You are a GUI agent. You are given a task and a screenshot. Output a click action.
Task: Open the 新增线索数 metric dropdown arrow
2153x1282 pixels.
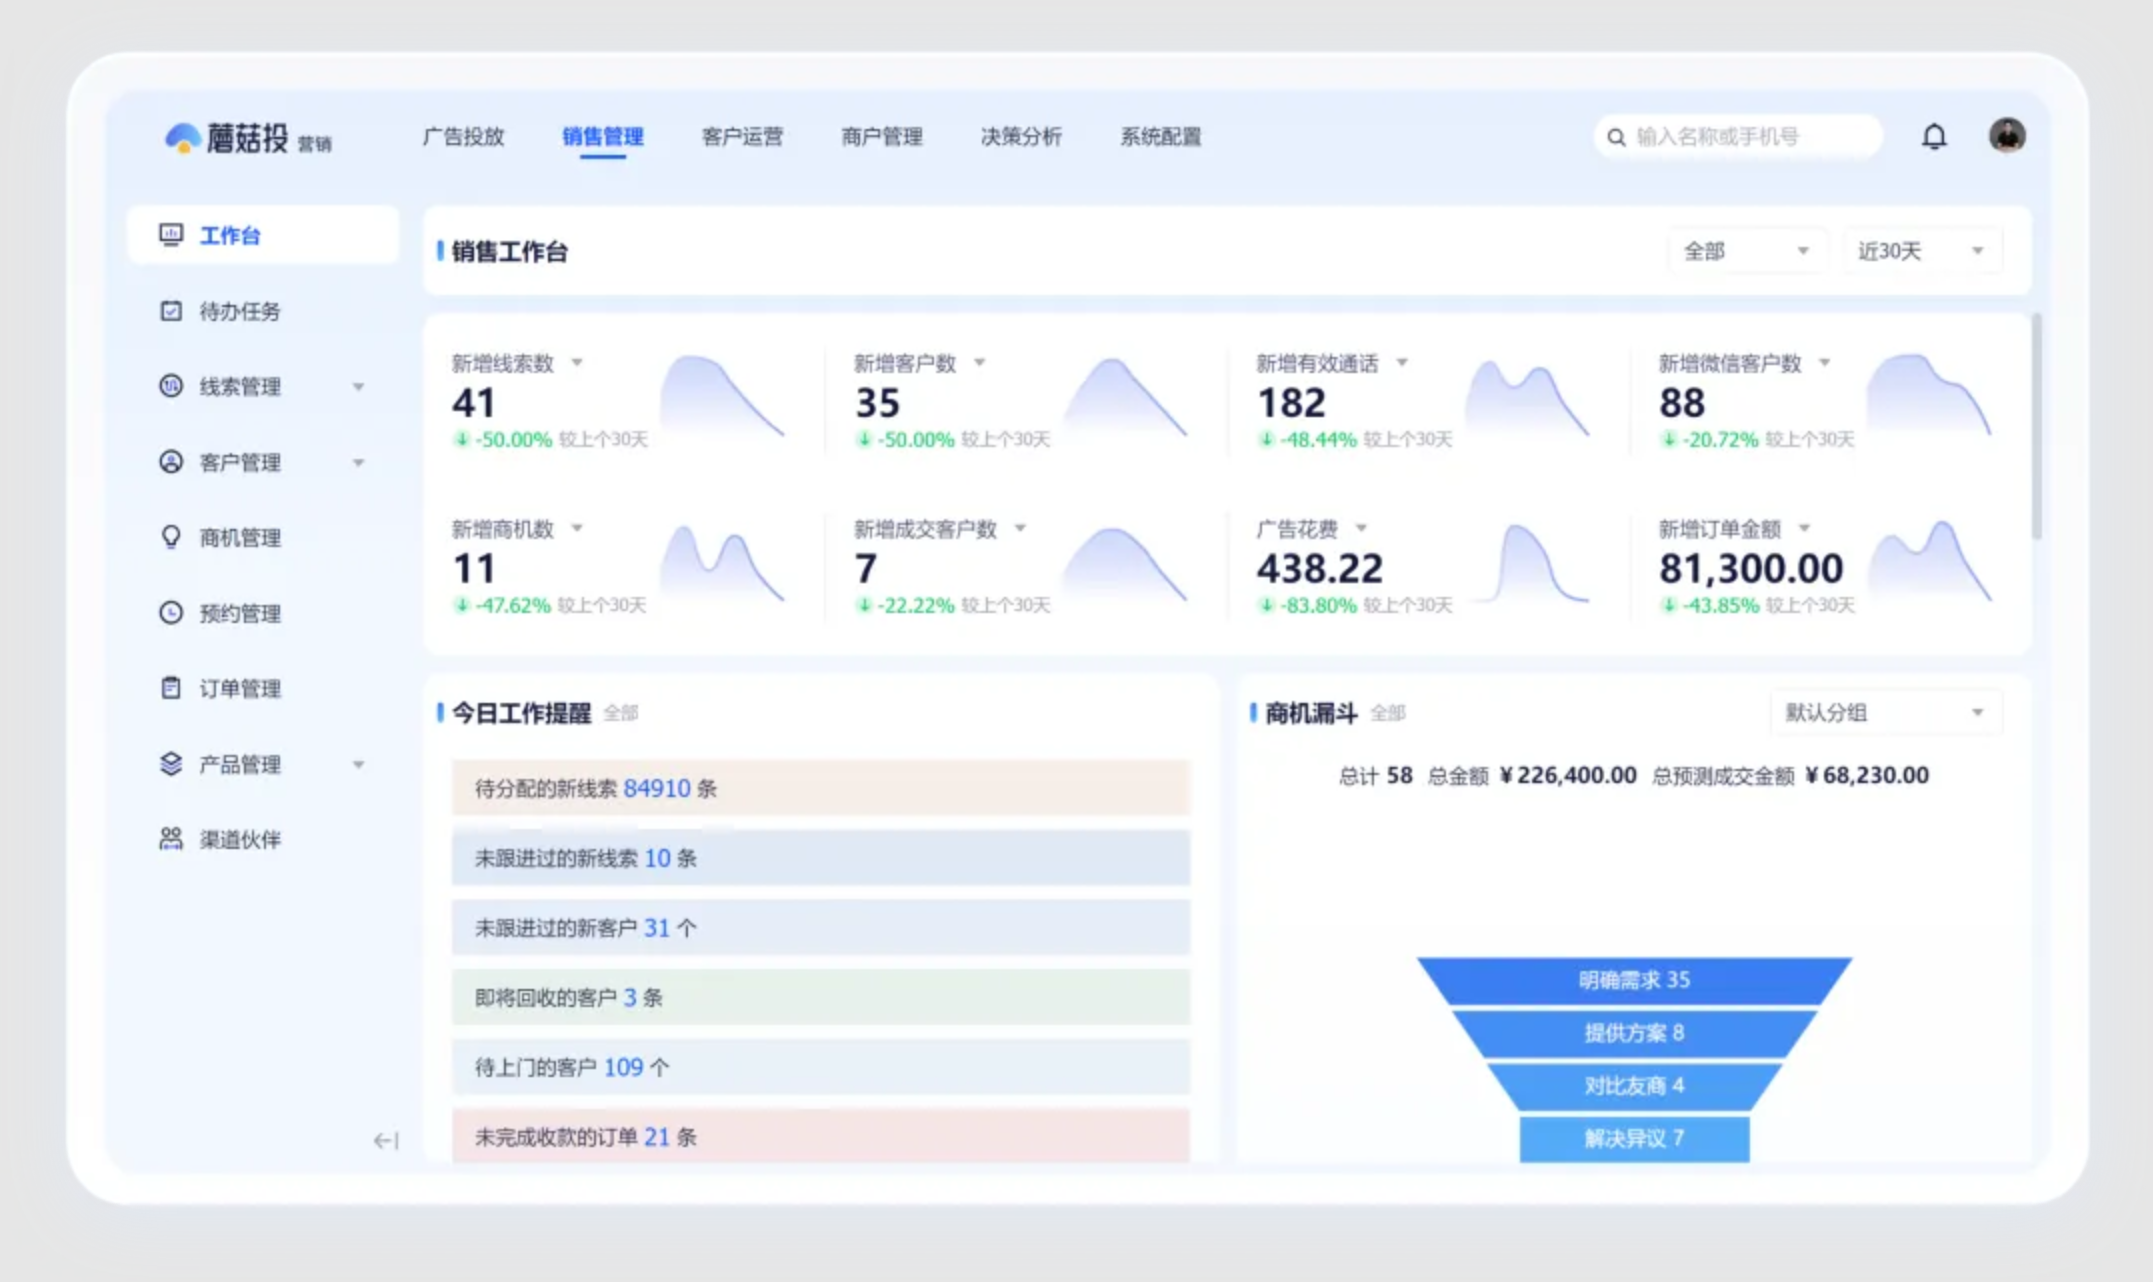[577, 363]
